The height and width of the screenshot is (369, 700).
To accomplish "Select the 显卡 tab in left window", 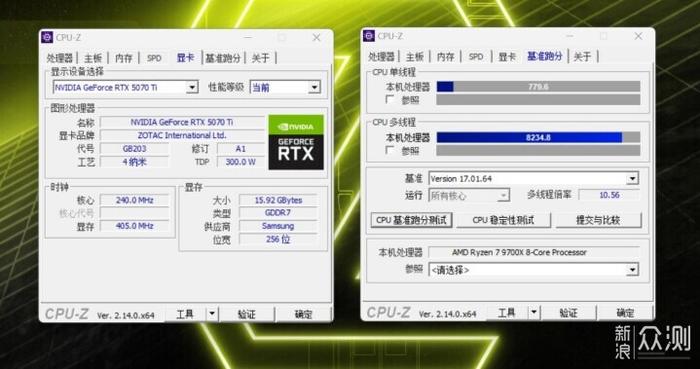I will pyautogui.click(x=185, y=58).
